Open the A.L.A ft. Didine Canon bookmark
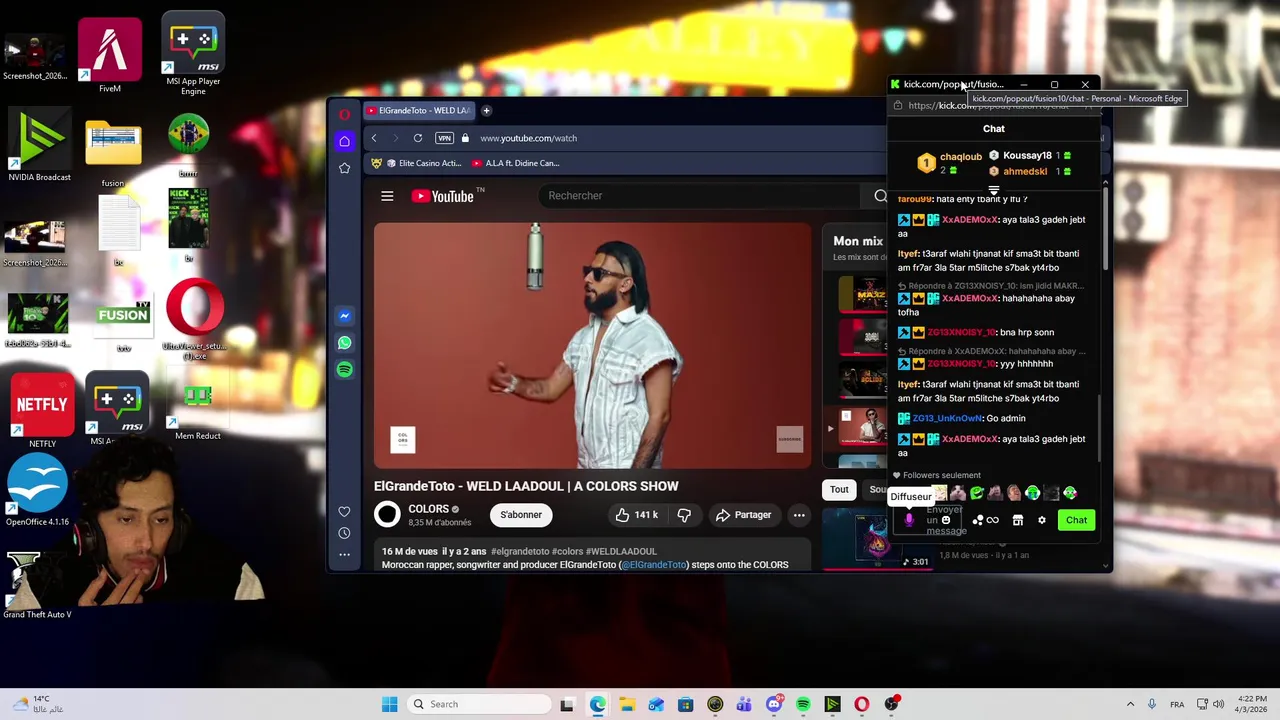This screenshot has width=1280, height=720. tap(515, 163)
